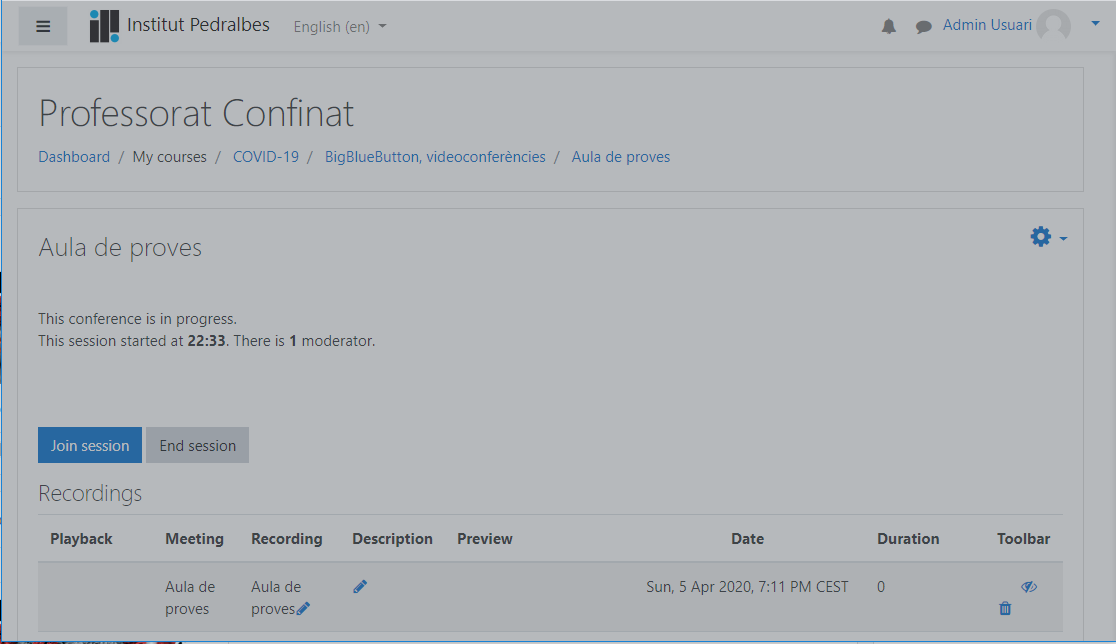
Task: Open the user menu arrow beside avatar
Action: tap(1095, 23)
